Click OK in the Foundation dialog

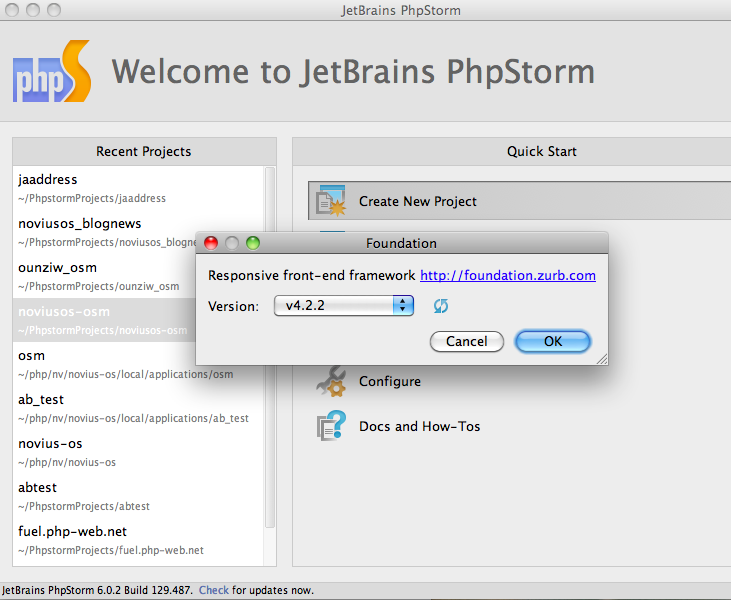[x=553, y=341]
